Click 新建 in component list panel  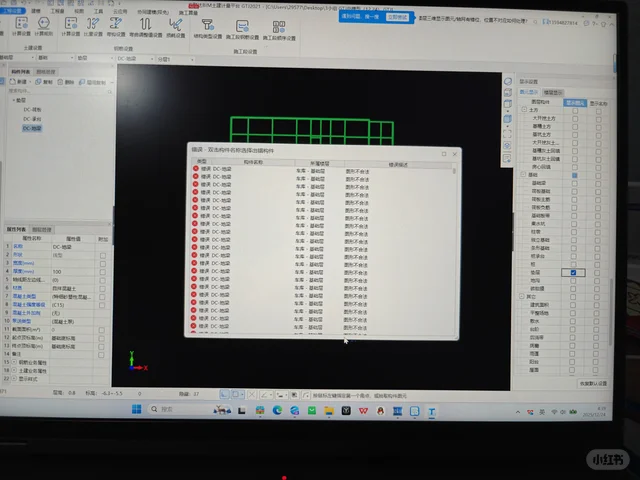point(19,82)
